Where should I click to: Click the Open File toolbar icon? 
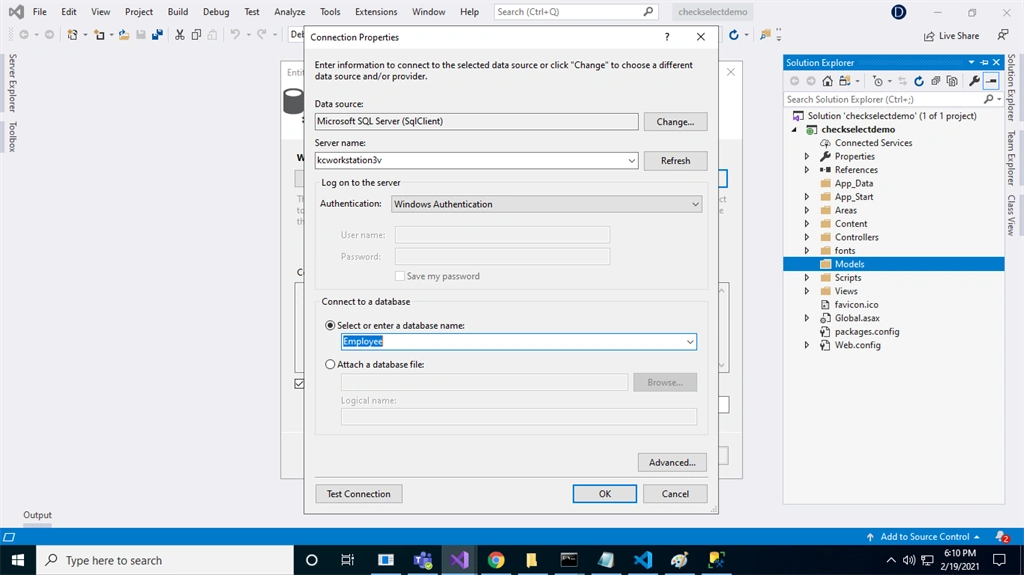click(x=123, y=35)
